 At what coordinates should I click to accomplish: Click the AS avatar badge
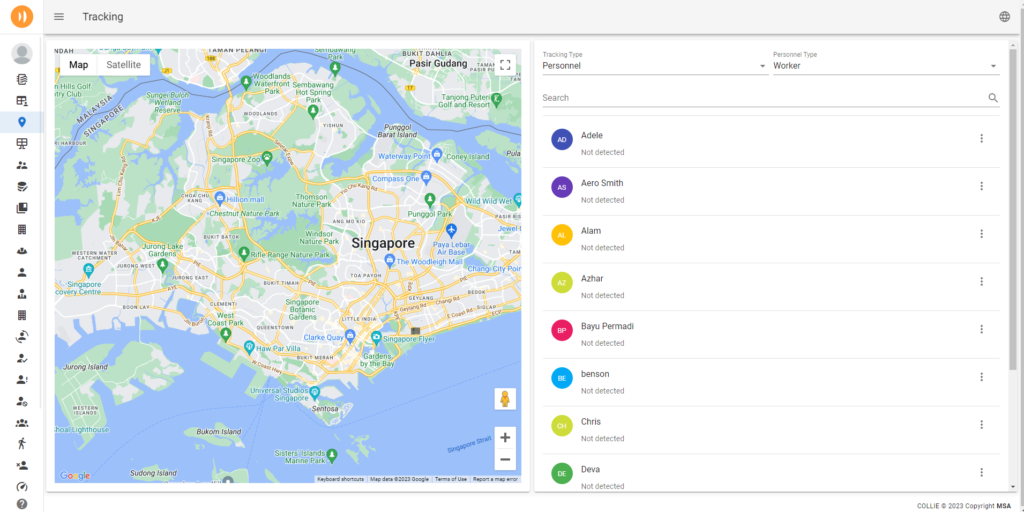(x=562, y=187)
